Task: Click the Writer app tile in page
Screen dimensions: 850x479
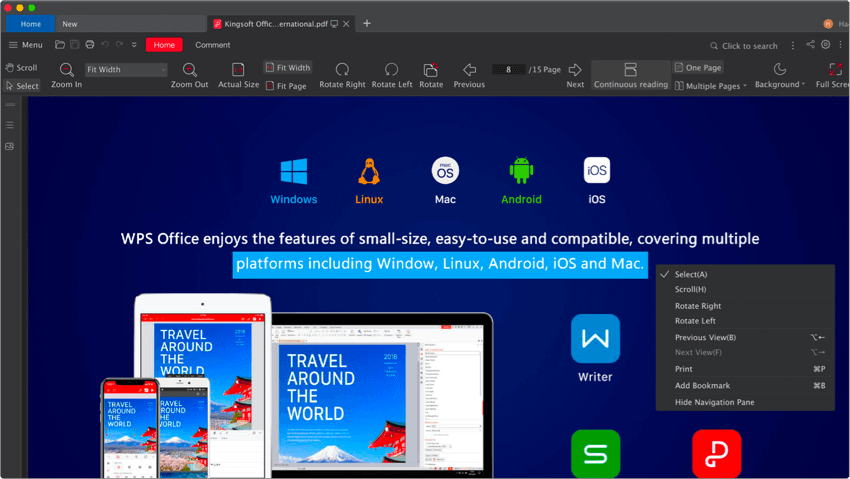Action: pos(595,339)
